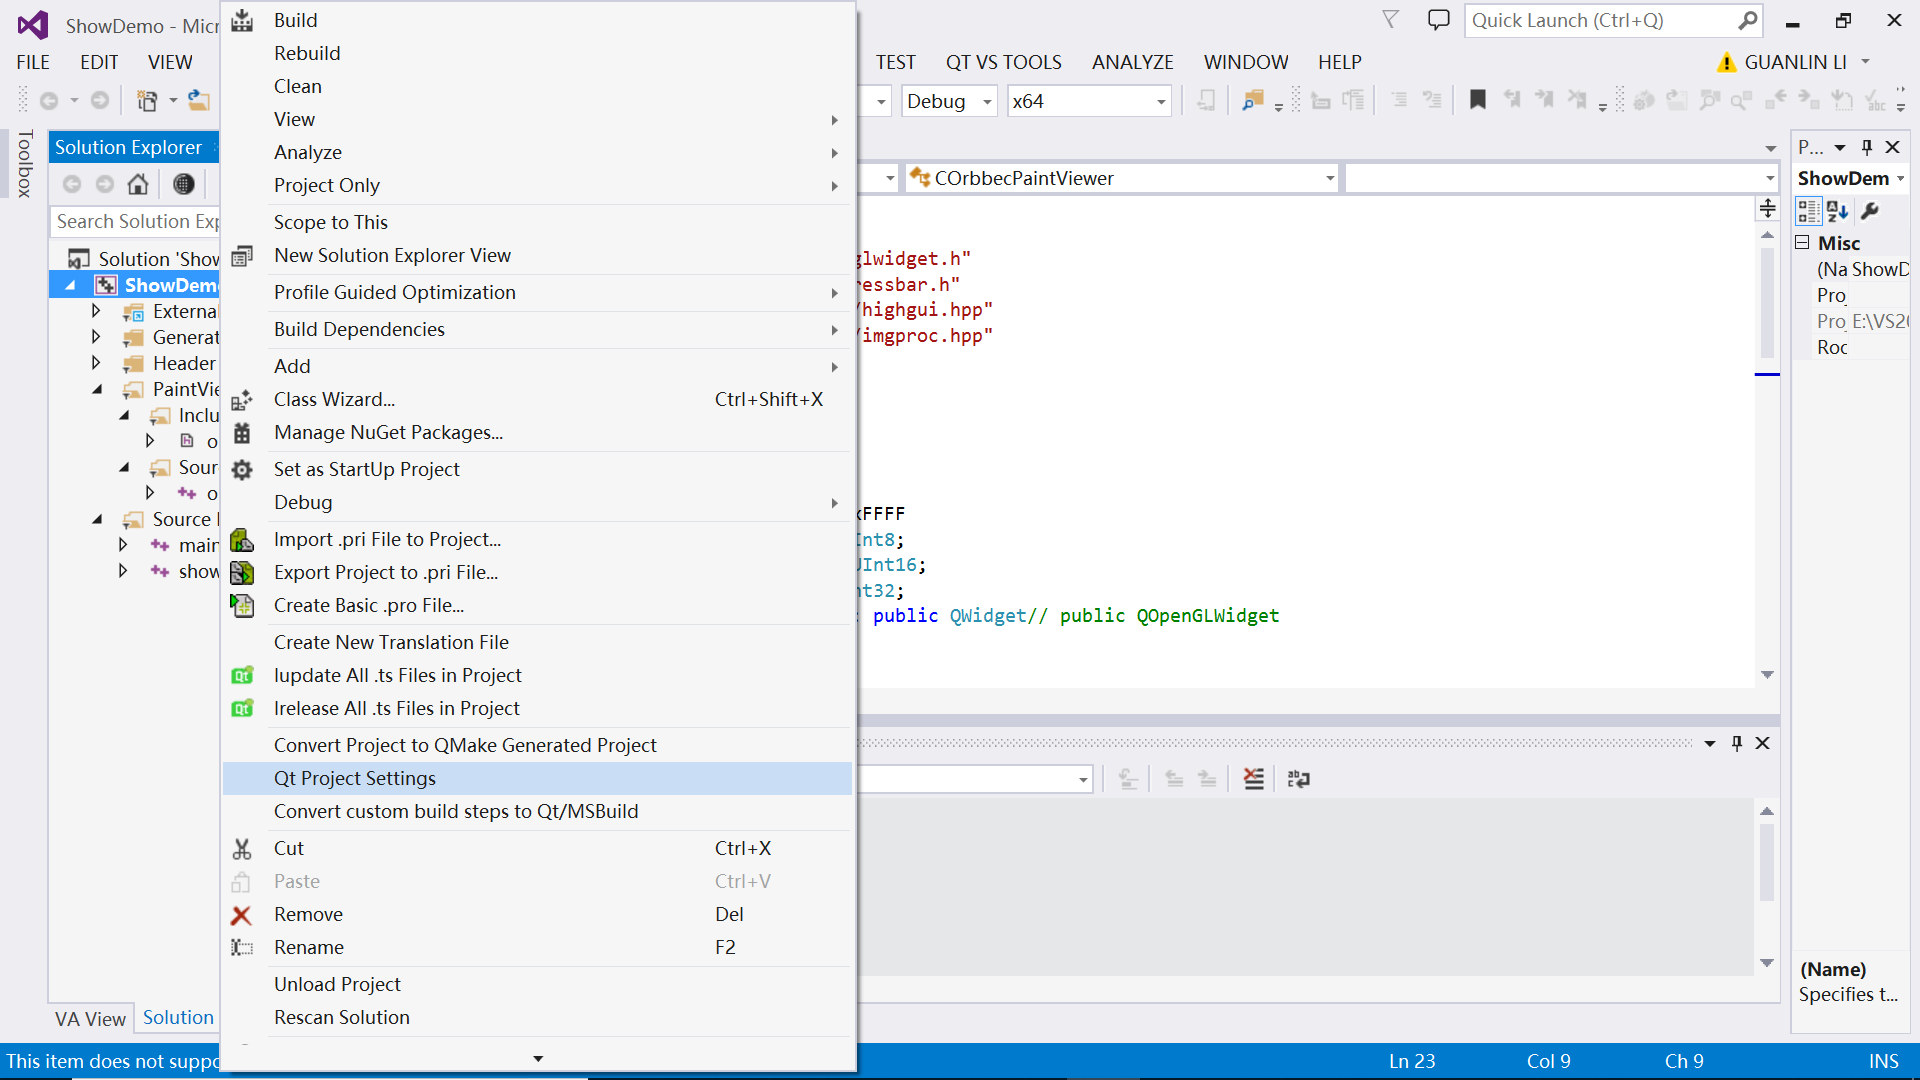Image resolution: width=1920 pixels, height=1080 pixels.
Task: Click the GUANLIN LI account name
Action: (x=1795, y=62)
